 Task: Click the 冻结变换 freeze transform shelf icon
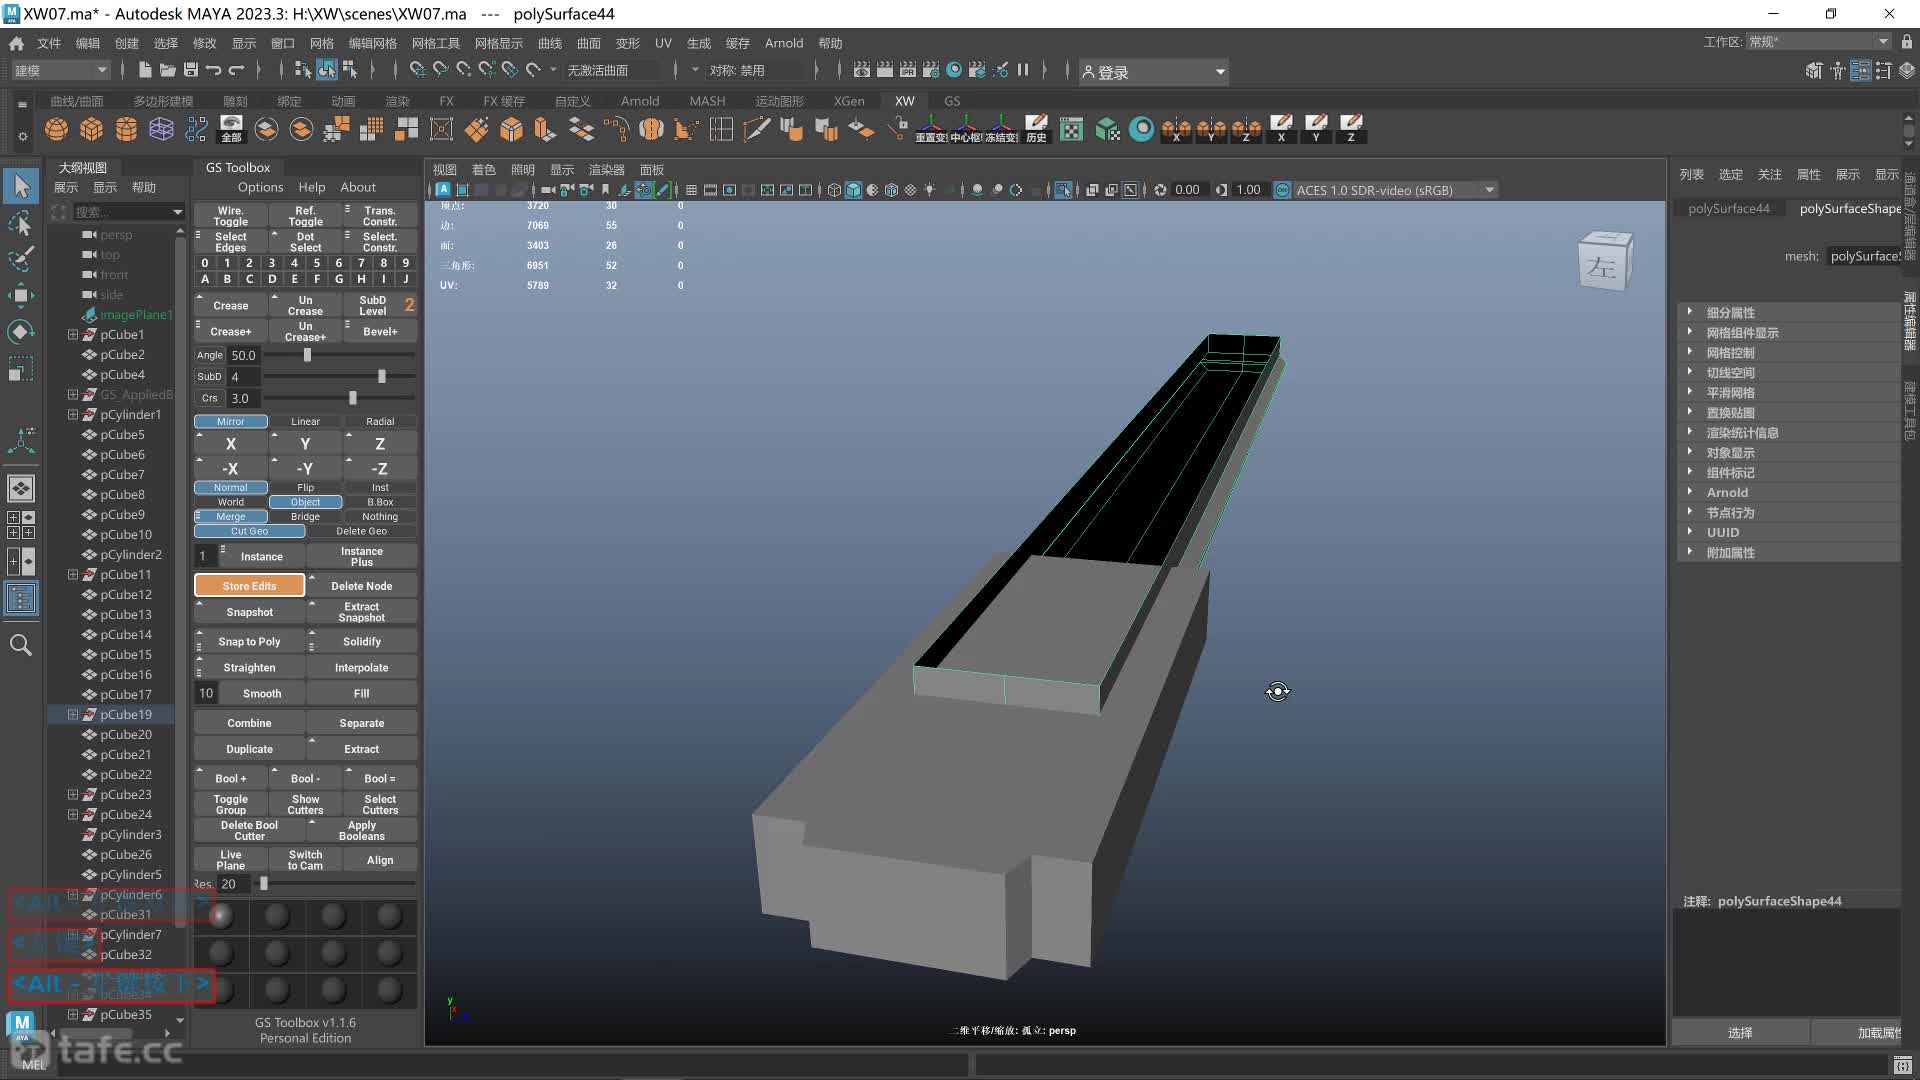coord(1001,129)
